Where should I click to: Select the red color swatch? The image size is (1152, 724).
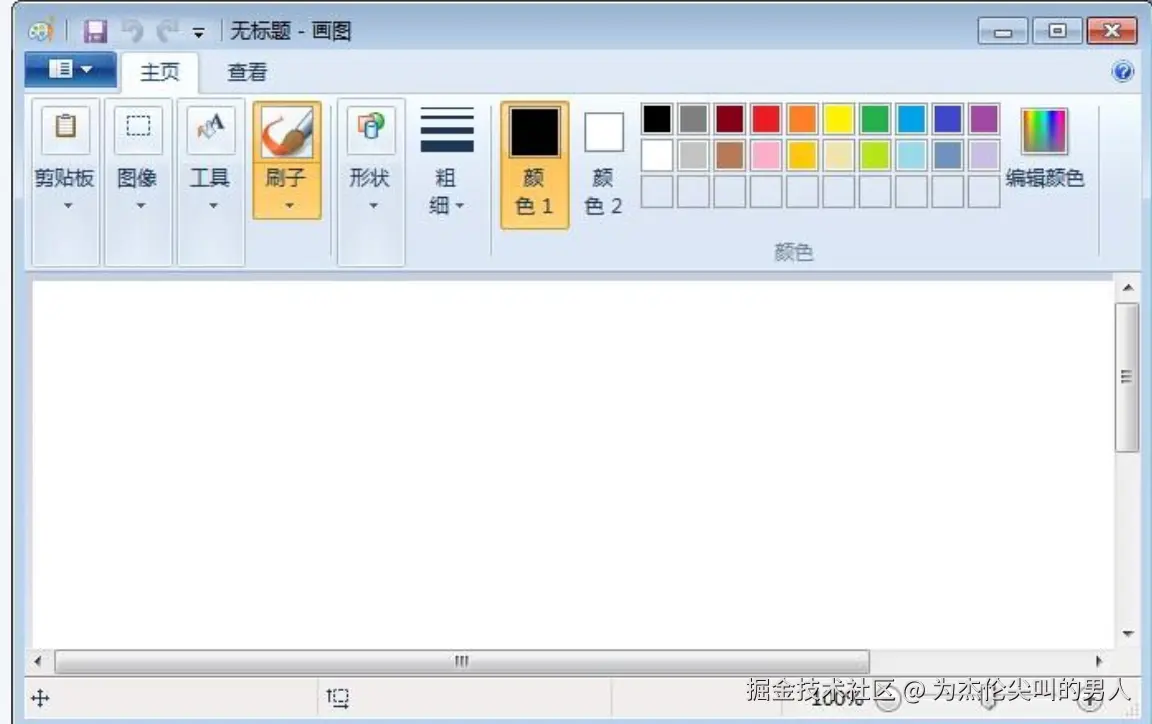(763, 118)
